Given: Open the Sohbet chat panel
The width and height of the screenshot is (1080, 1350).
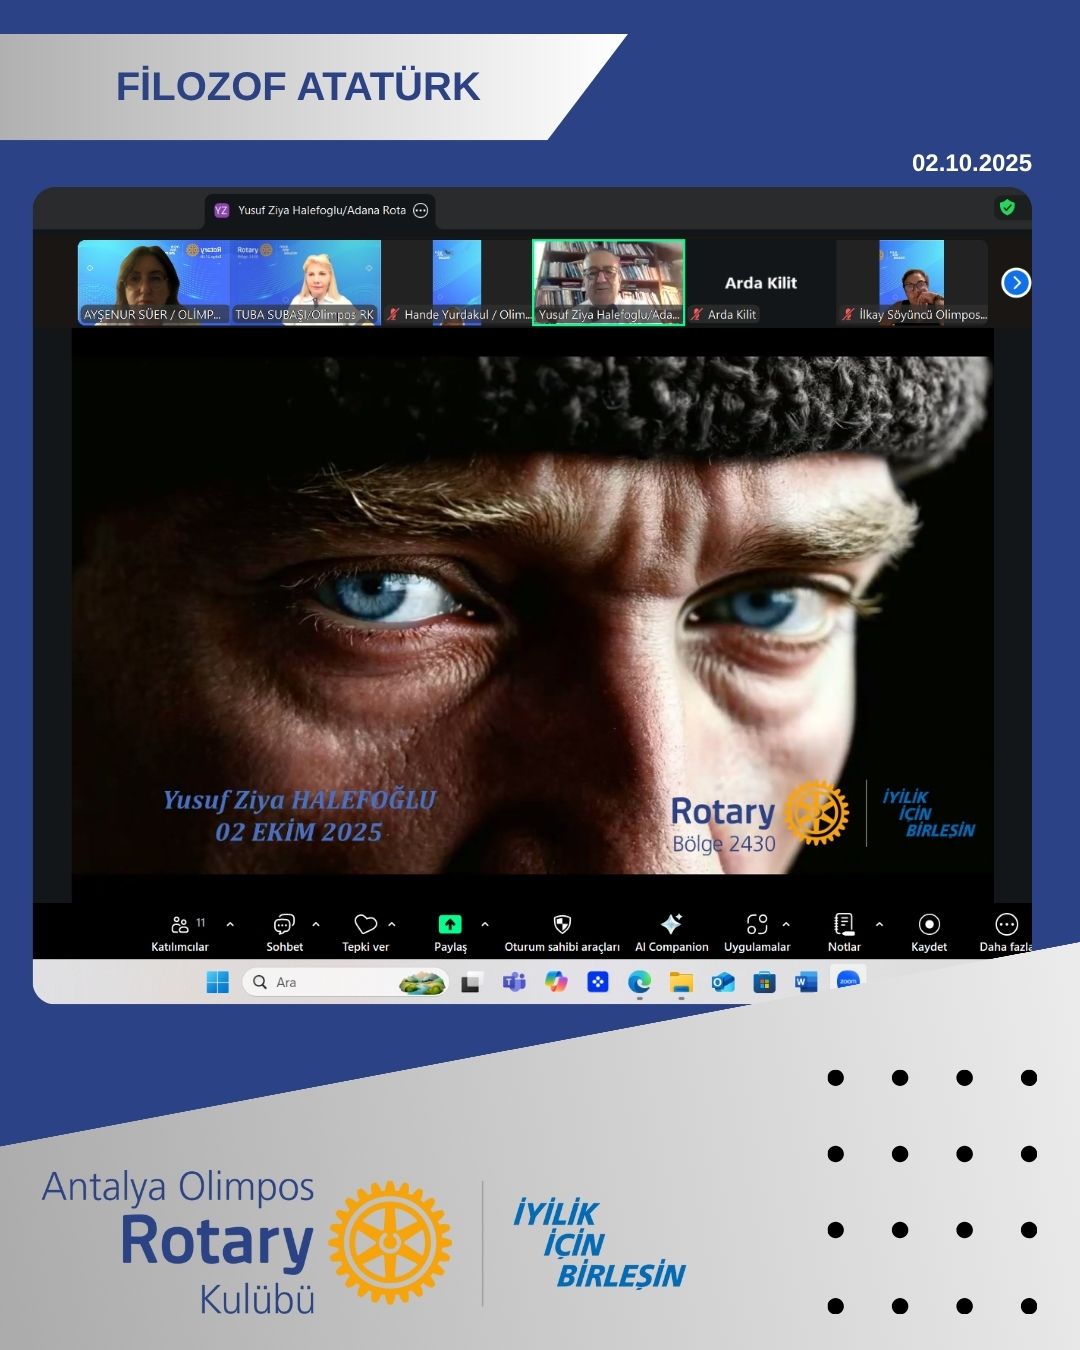Looking at the screenshot, I should coord(284,925).
